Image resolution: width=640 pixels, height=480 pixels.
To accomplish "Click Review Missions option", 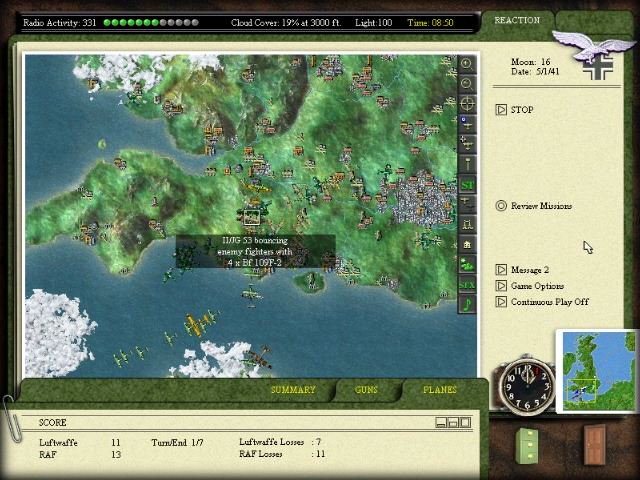I will 541,206.
